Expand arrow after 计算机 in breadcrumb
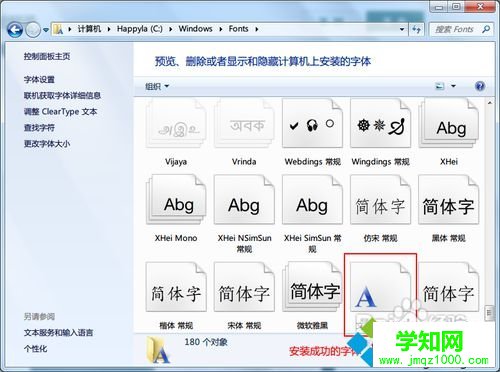 tap(109, 29)
